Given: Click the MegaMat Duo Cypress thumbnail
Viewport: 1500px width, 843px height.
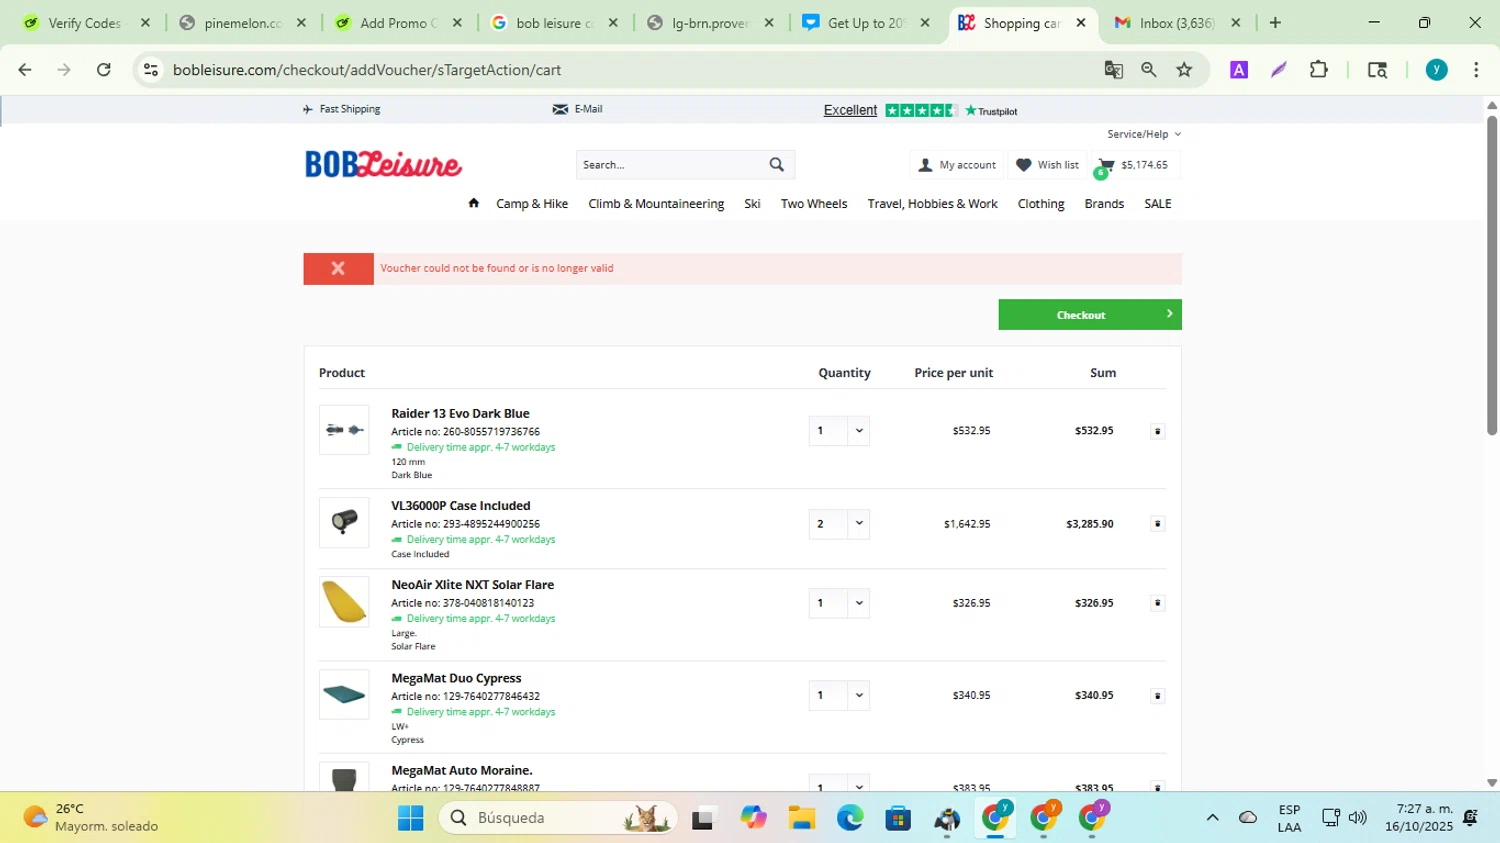Looking at the screenshot, I should point(344,694).
